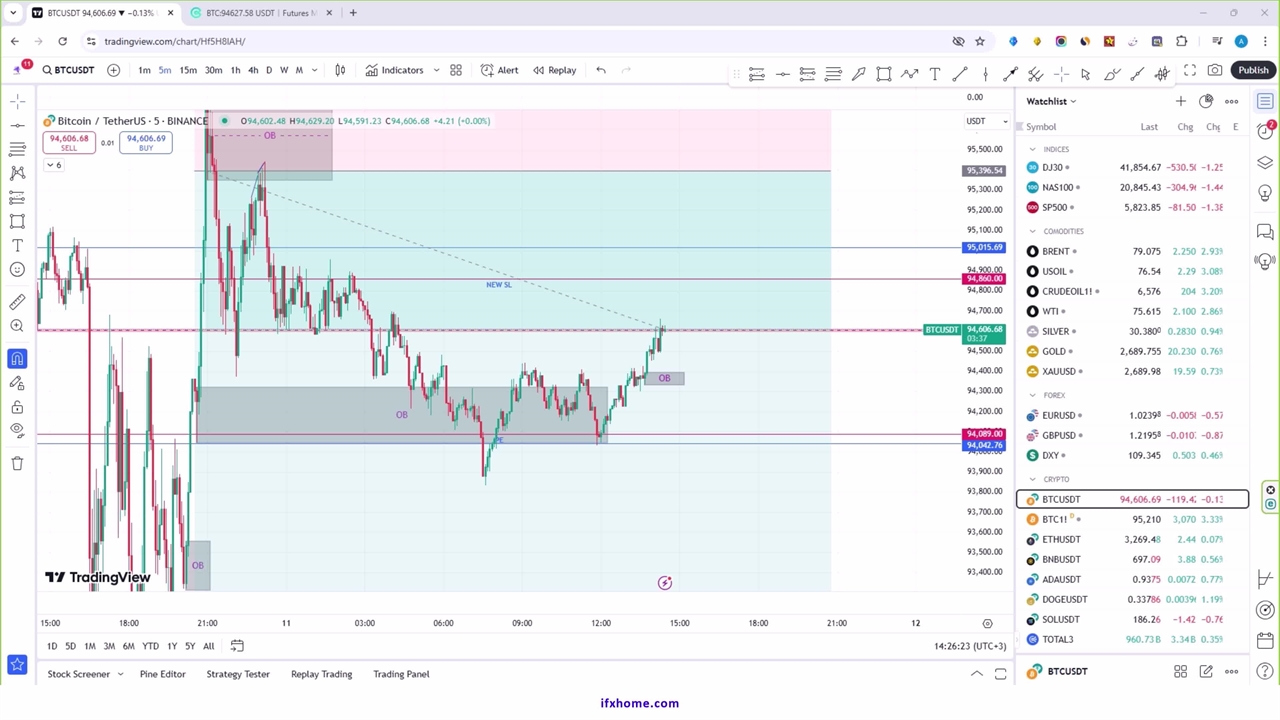1280x720 pixels.
Task: Open the Stock Screener tab
Action: tap(79, 674)
